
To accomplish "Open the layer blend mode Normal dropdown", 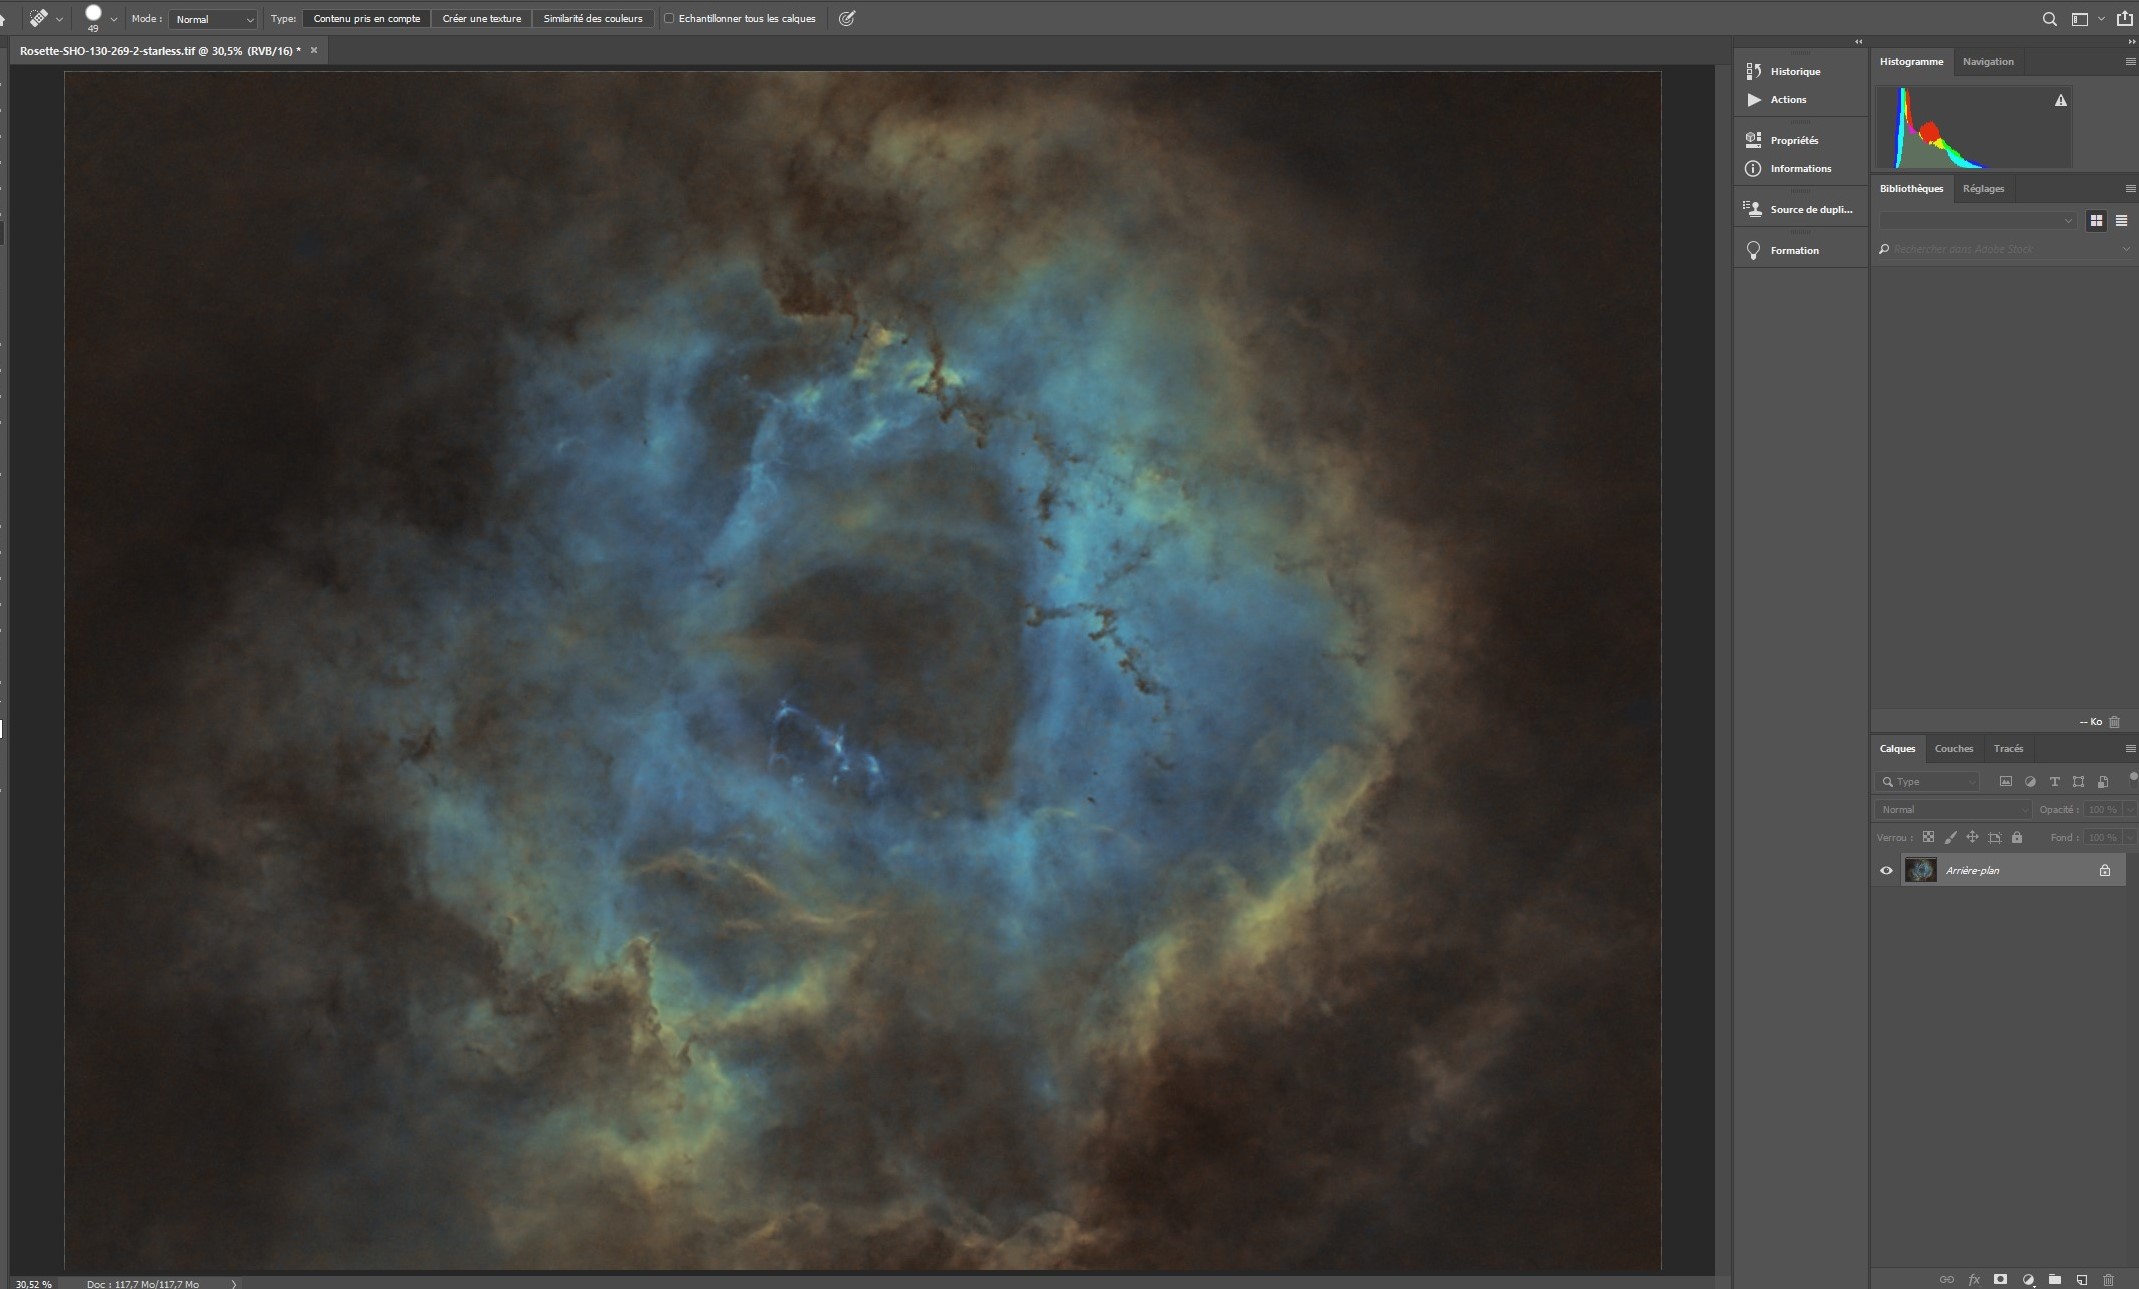I will [1954, 809].
